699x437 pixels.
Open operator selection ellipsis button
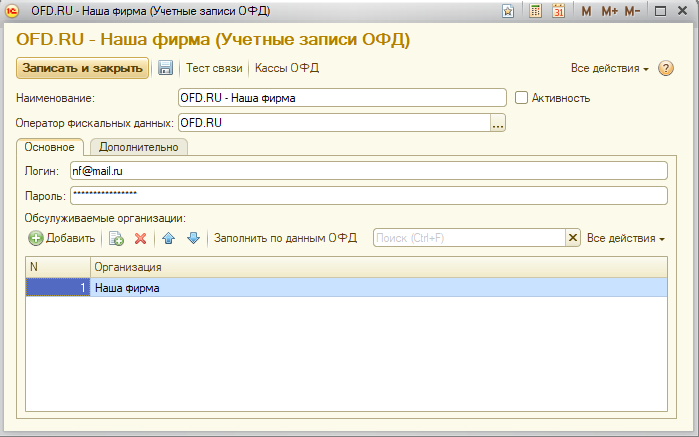click(x=498, y=123)
